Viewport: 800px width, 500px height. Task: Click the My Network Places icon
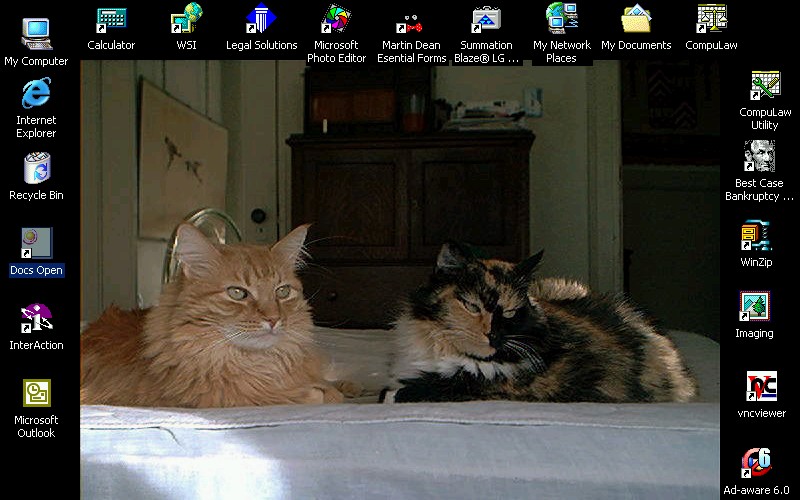562,18
